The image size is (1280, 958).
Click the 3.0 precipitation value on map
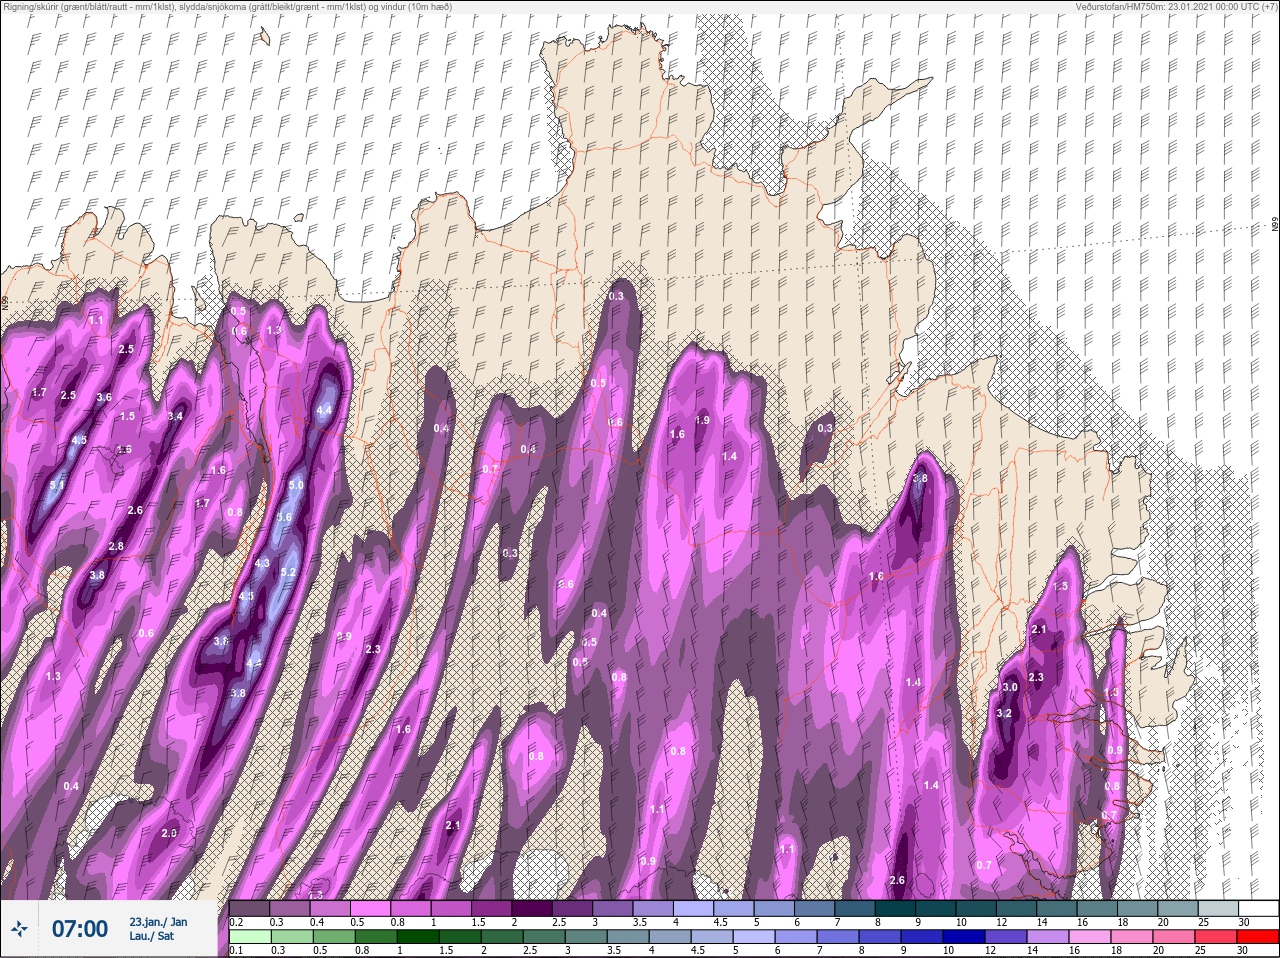pos(1010,688)
